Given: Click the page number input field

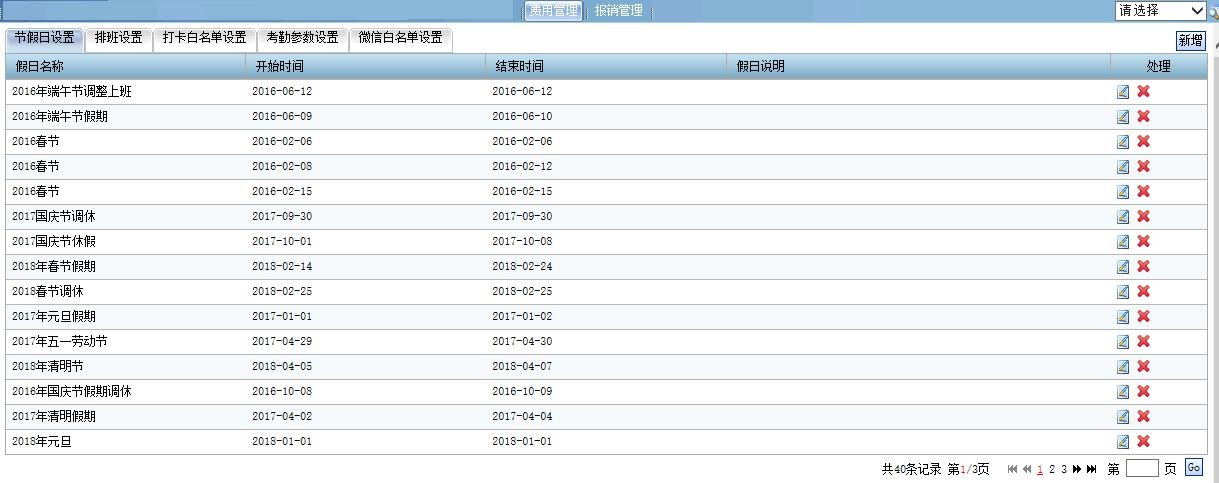Looking at the screenshot, I should coord(1141,468).
